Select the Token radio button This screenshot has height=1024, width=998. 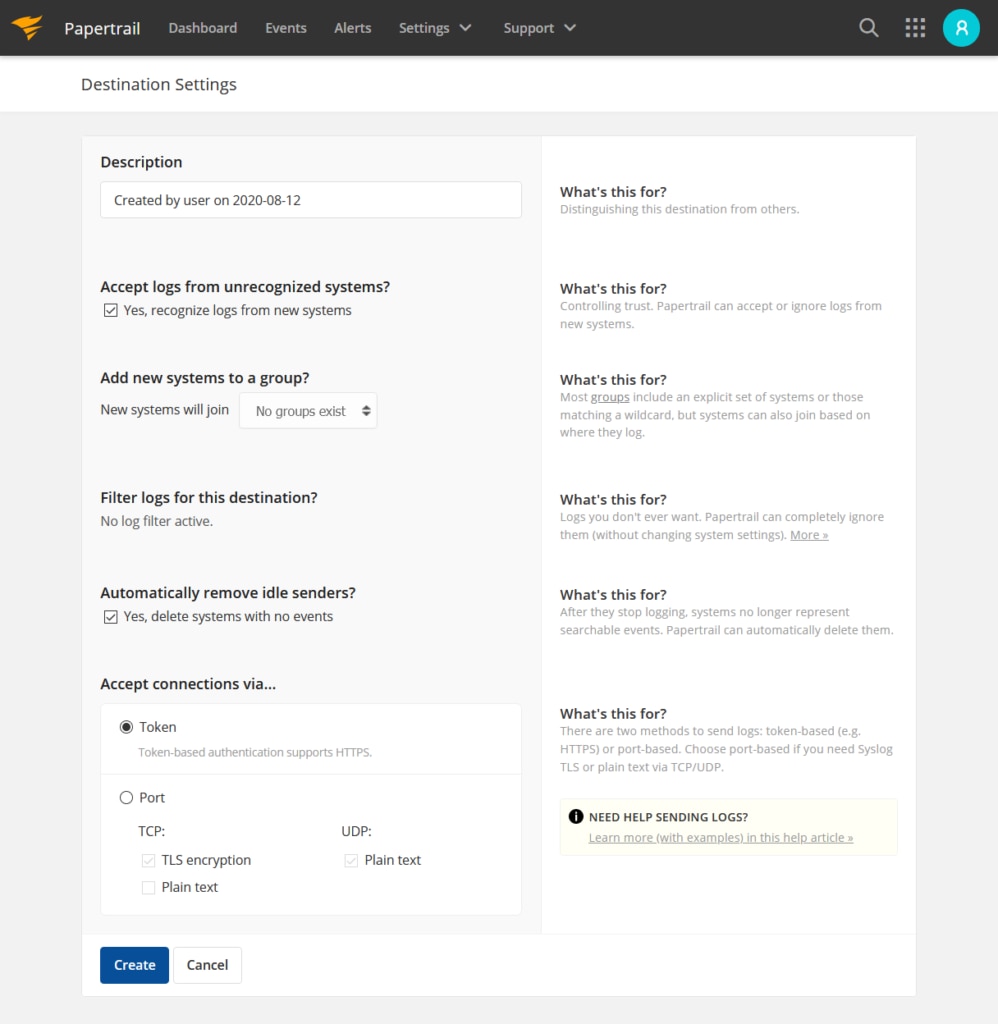[126, 727]
